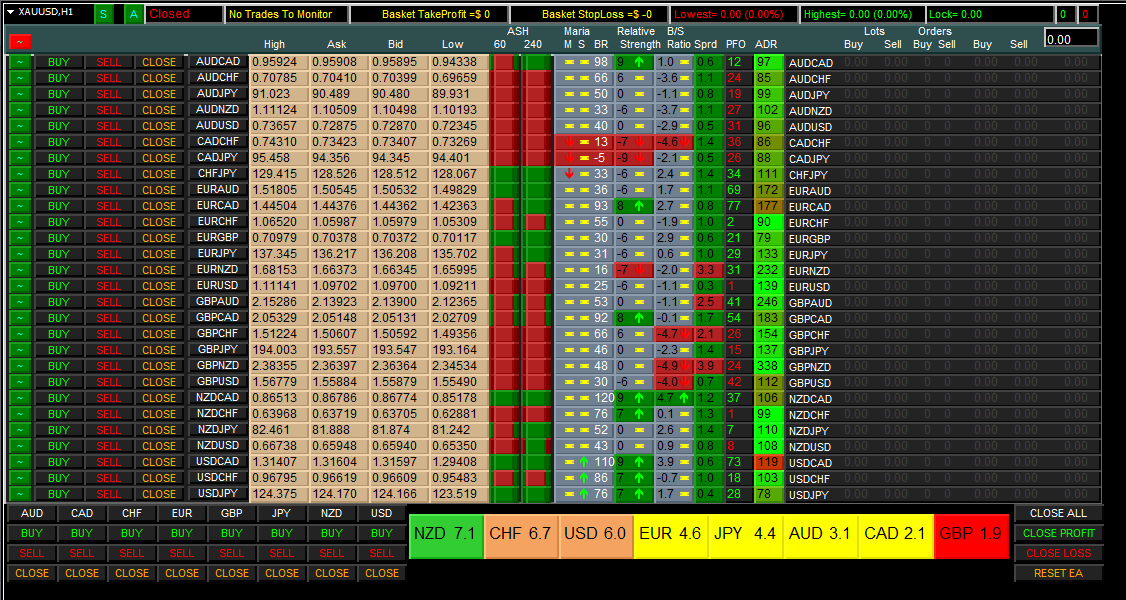This screenshot has width=1126, height=600.
Task: Click SELL under the GBP basket
Action: (x=232, y=553)
